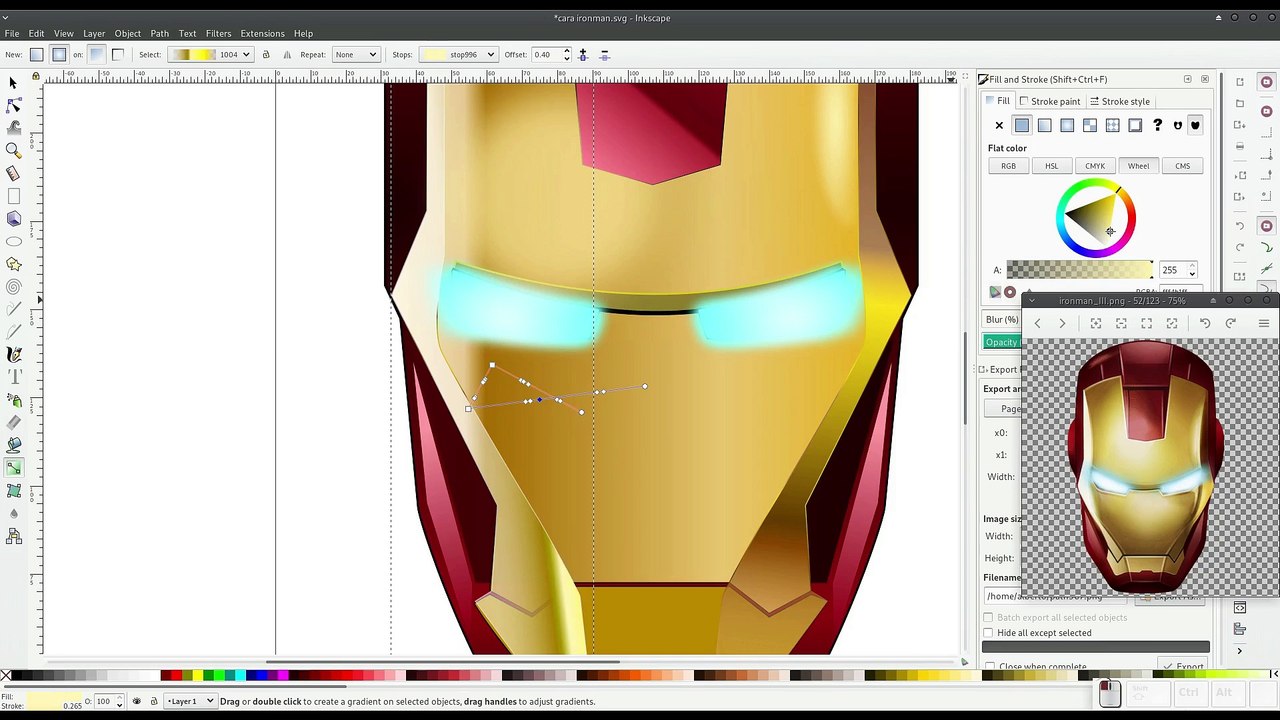This screenshot has height=720, width=1280.
Task: Select the Tweak tool
Action: 13,127
